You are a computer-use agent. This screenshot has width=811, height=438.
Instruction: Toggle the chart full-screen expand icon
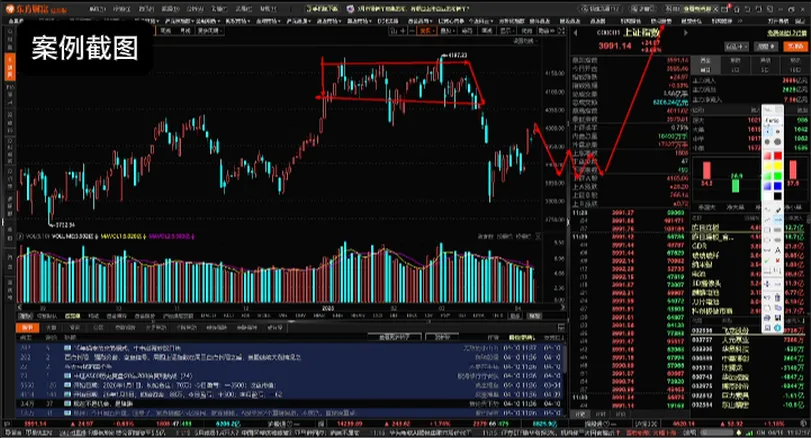(x=561, y=31)
